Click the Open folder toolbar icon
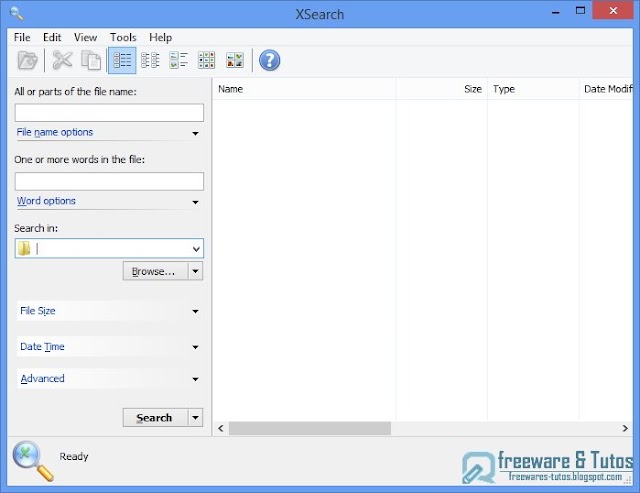The height and width of the screenshot is (493, 640). tap(27, 60)
